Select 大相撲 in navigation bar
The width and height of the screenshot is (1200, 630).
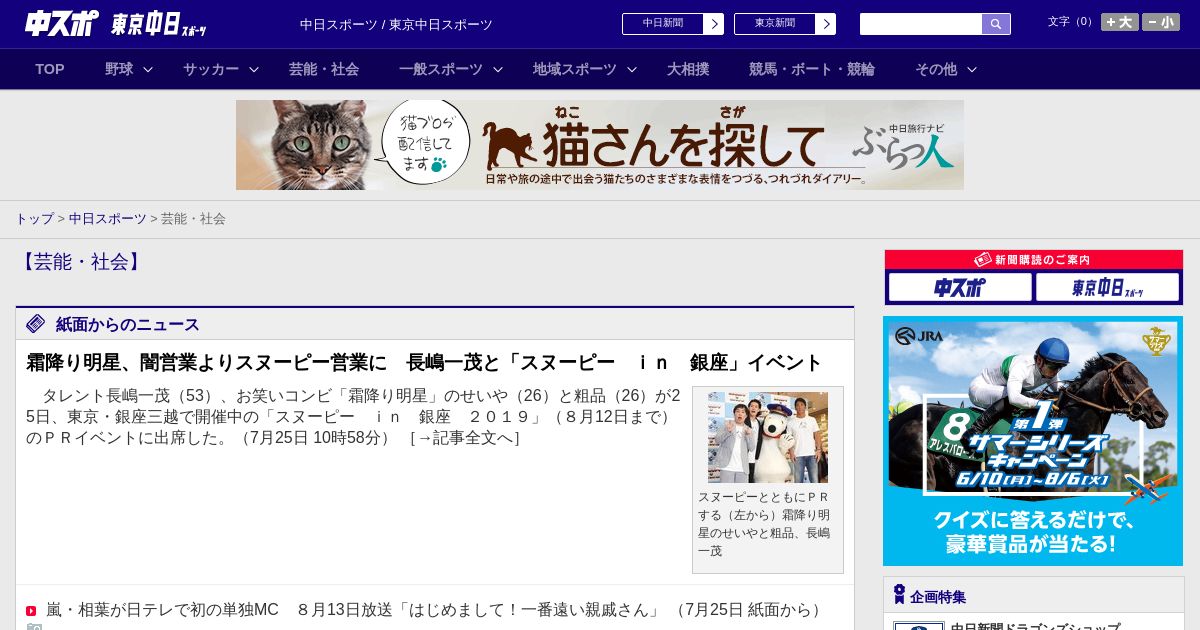coord(688,69)
